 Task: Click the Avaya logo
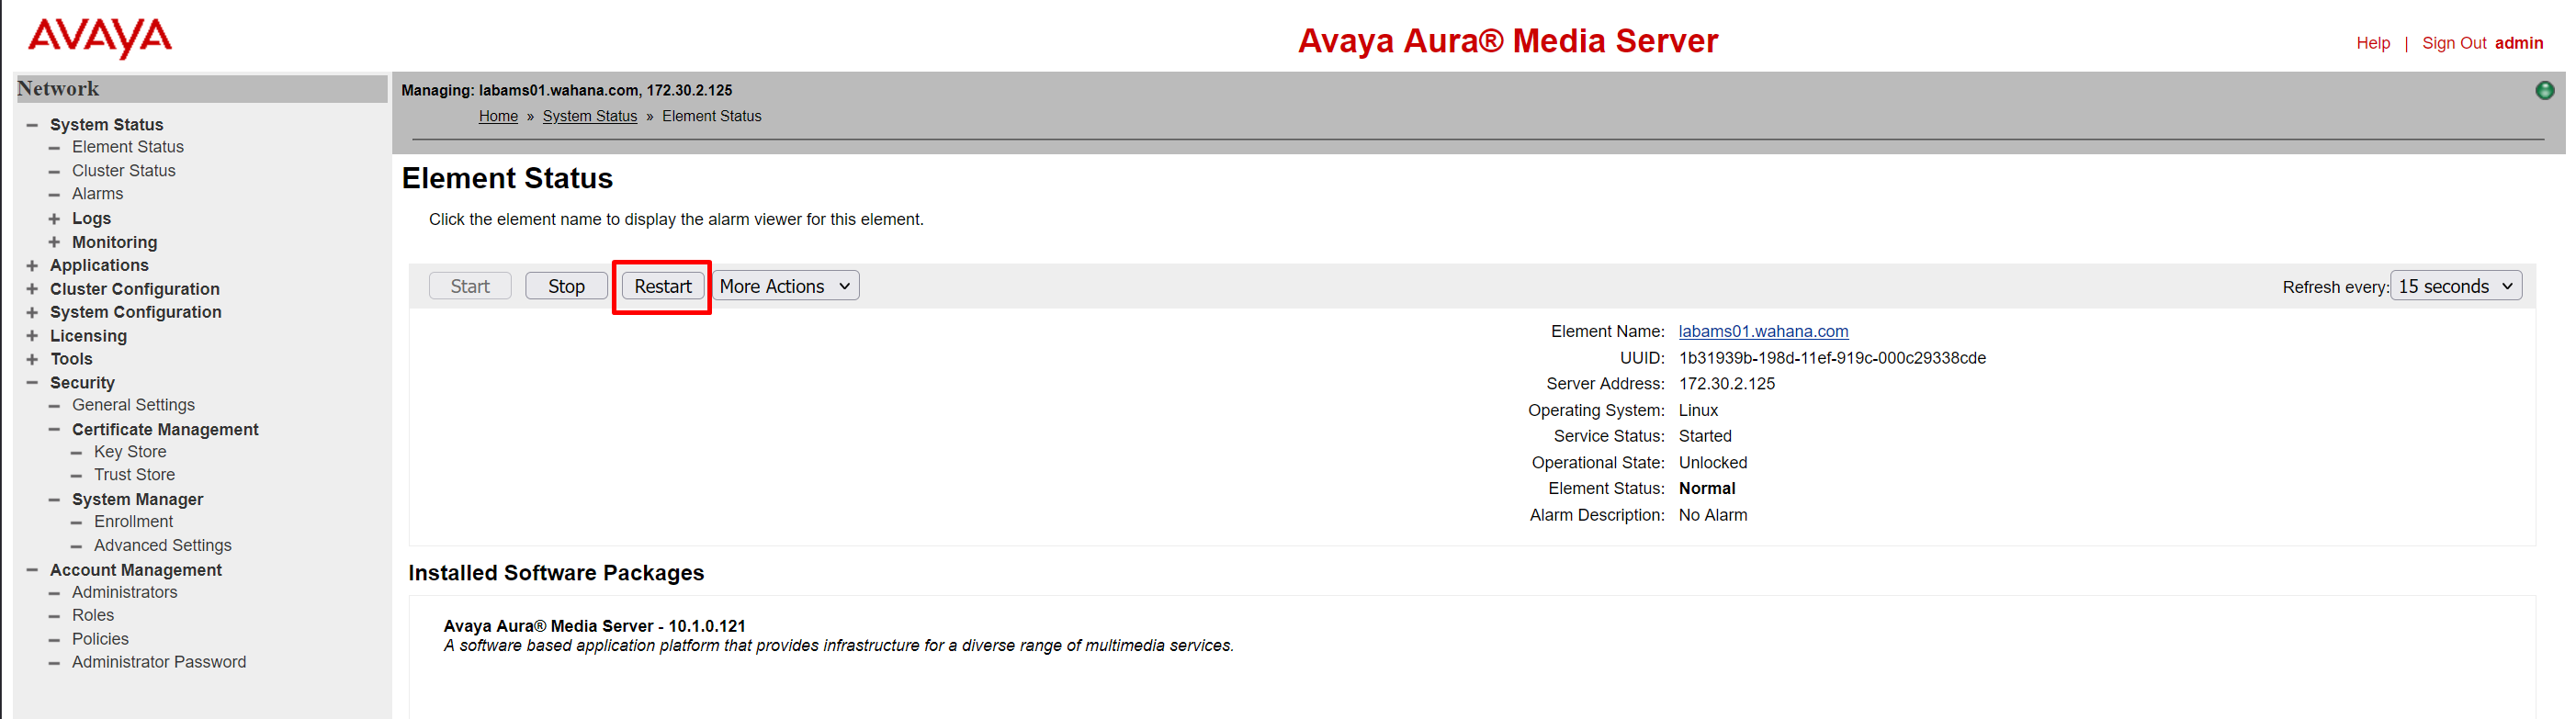click(100, 38)
